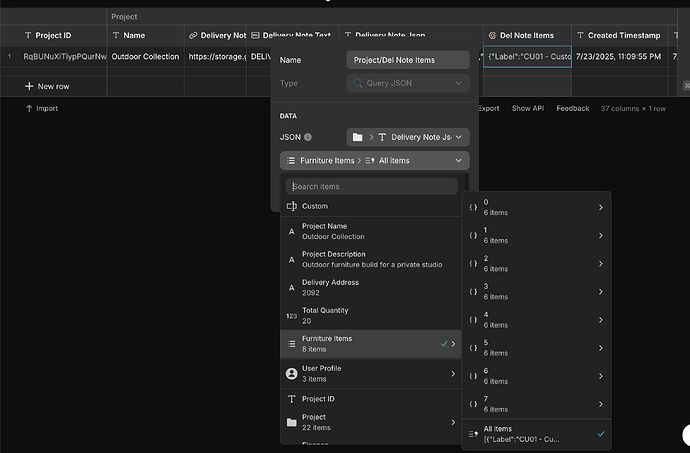Click the Del Note Items column icon
This screenshot has width=690, height=453.
pos(492,35)
